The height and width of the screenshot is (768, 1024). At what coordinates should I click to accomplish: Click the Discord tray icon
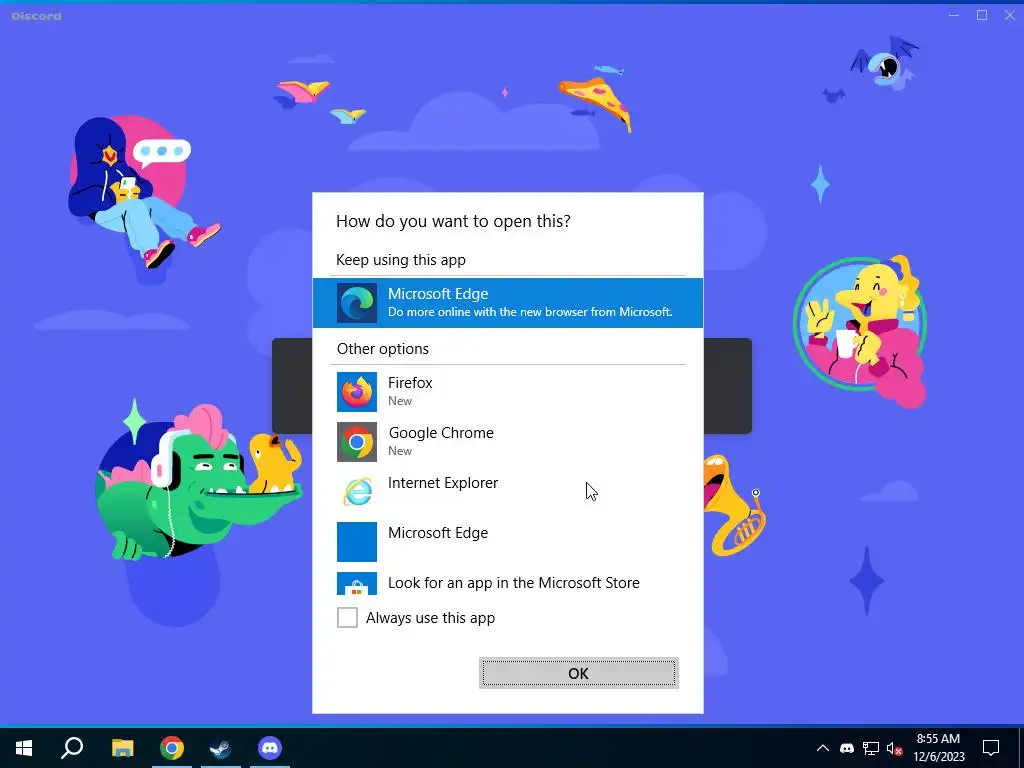point(846,748)
